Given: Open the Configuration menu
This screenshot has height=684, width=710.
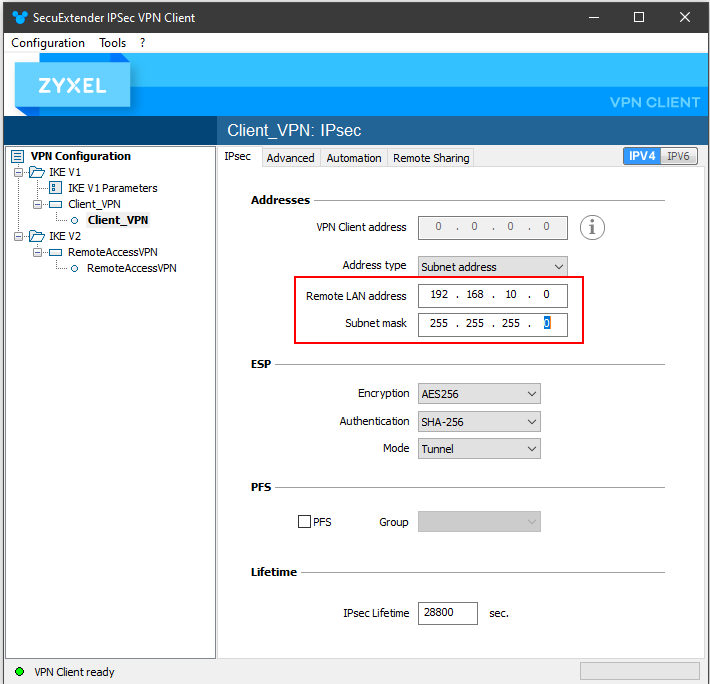Looking at the screenshot, I should click(48, 43).
